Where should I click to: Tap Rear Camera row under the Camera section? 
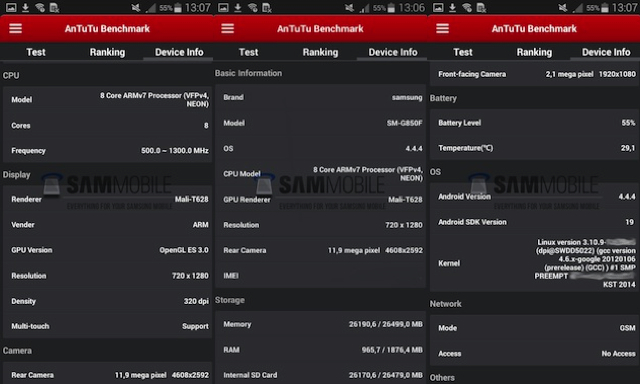(108, 375)
